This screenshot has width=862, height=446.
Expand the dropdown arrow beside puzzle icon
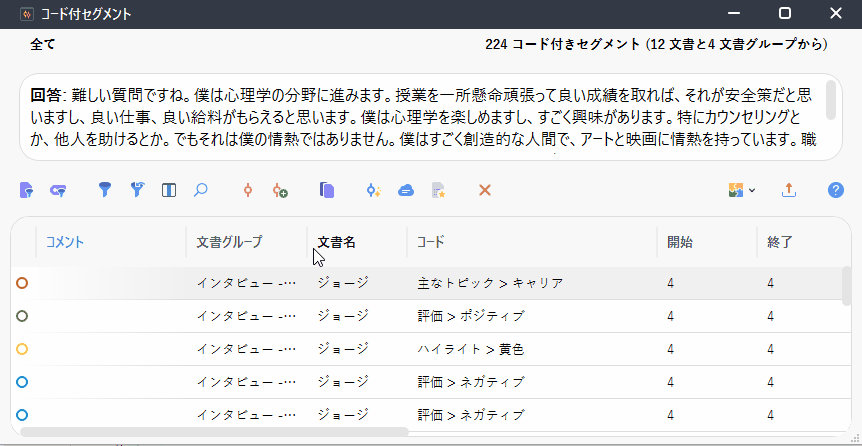pyautogui.click(x=752, y=191)
